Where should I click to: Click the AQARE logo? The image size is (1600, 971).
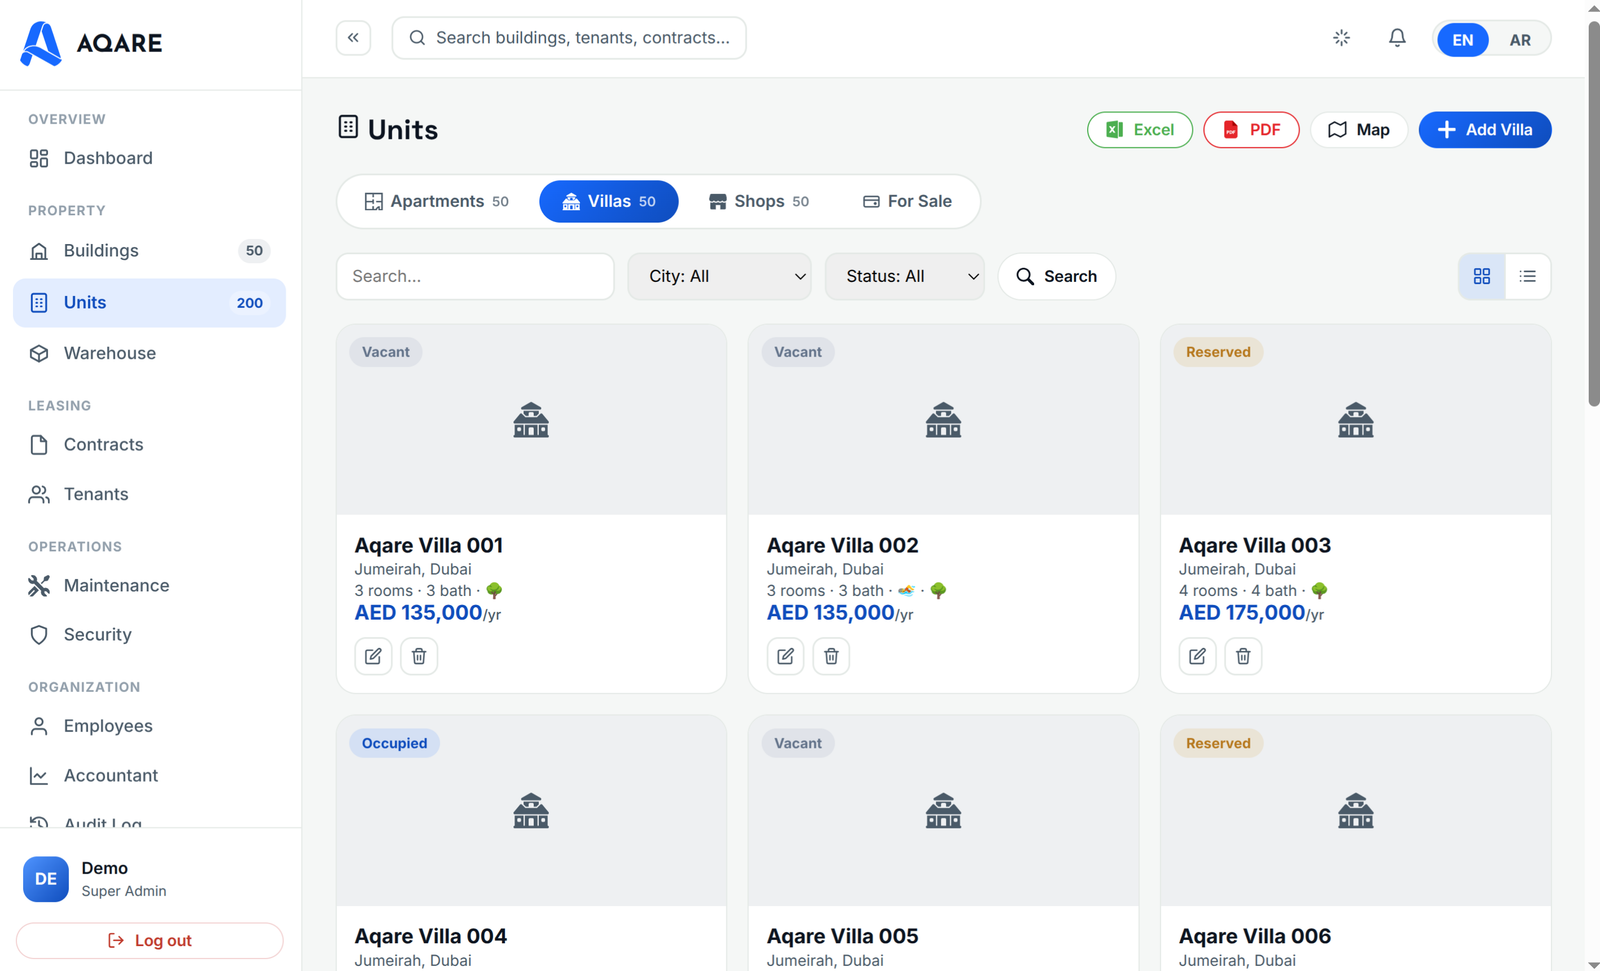point(91,43)
